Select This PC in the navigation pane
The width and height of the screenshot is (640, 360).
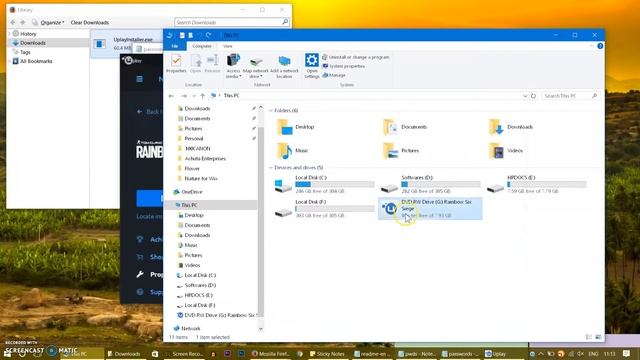click(189, 205)
